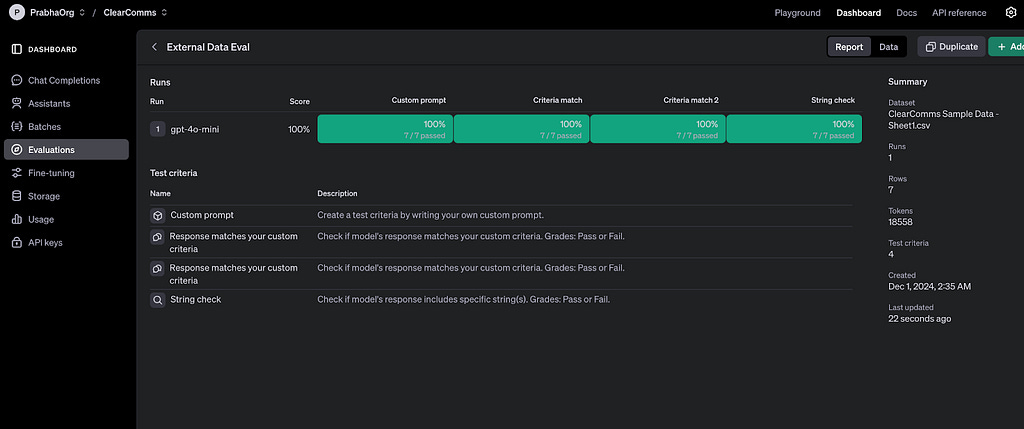Click the Assistants robot icon
1024x429 pixels.
click(17, 103)
